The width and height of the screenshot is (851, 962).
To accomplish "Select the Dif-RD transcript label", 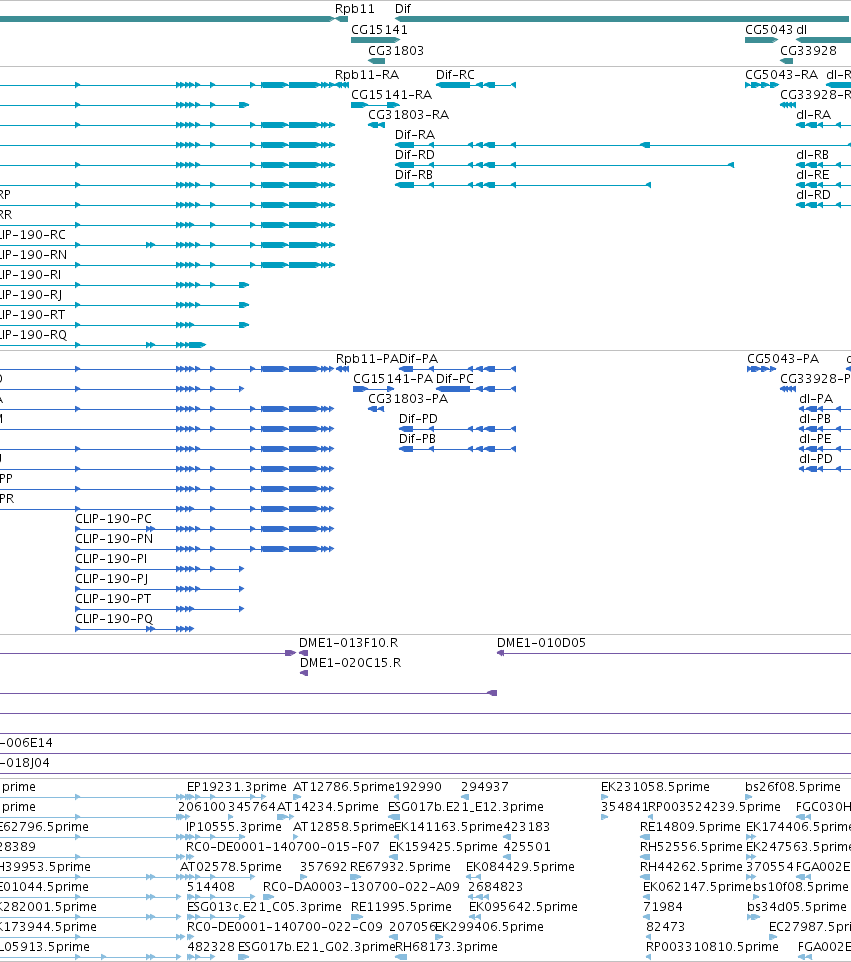I will tap(415, 155).
